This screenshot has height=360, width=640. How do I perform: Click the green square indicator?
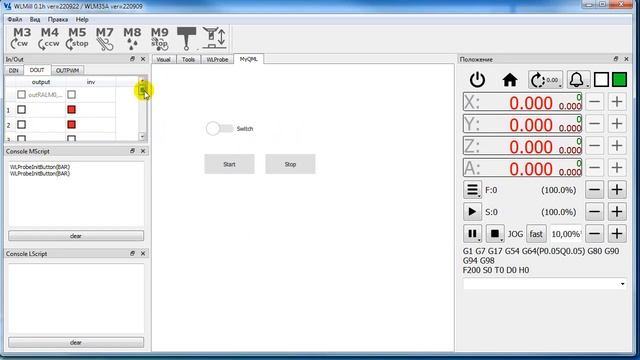click(x=619, y=80)
